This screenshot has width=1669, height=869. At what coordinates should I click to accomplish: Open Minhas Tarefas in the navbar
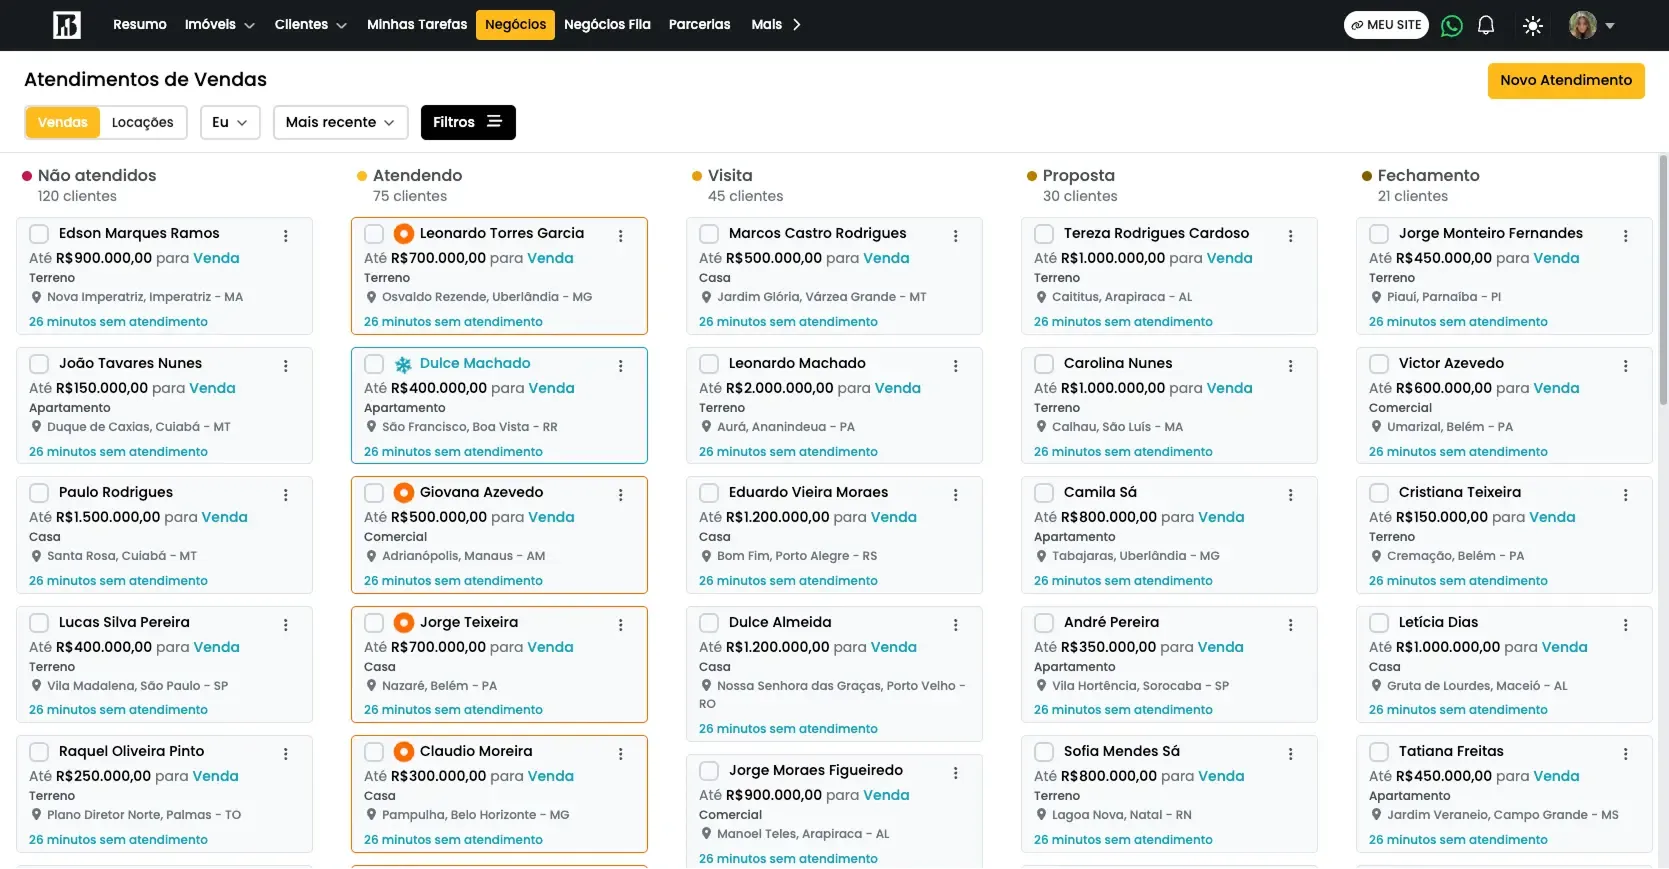point(417,25)
